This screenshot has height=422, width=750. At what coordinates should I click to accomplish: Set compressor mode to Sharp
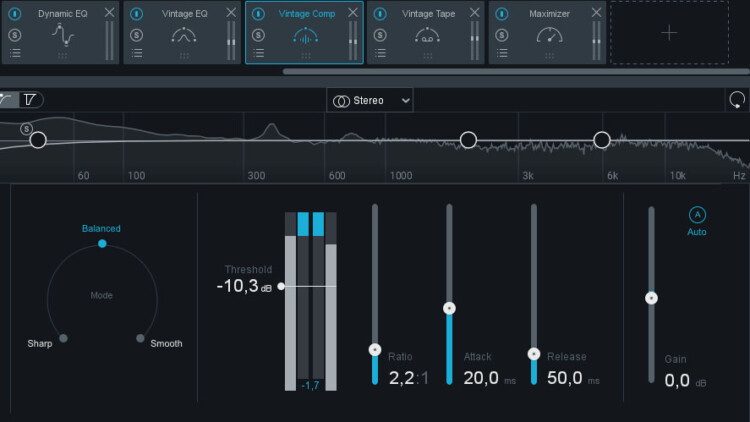[63, 338]
